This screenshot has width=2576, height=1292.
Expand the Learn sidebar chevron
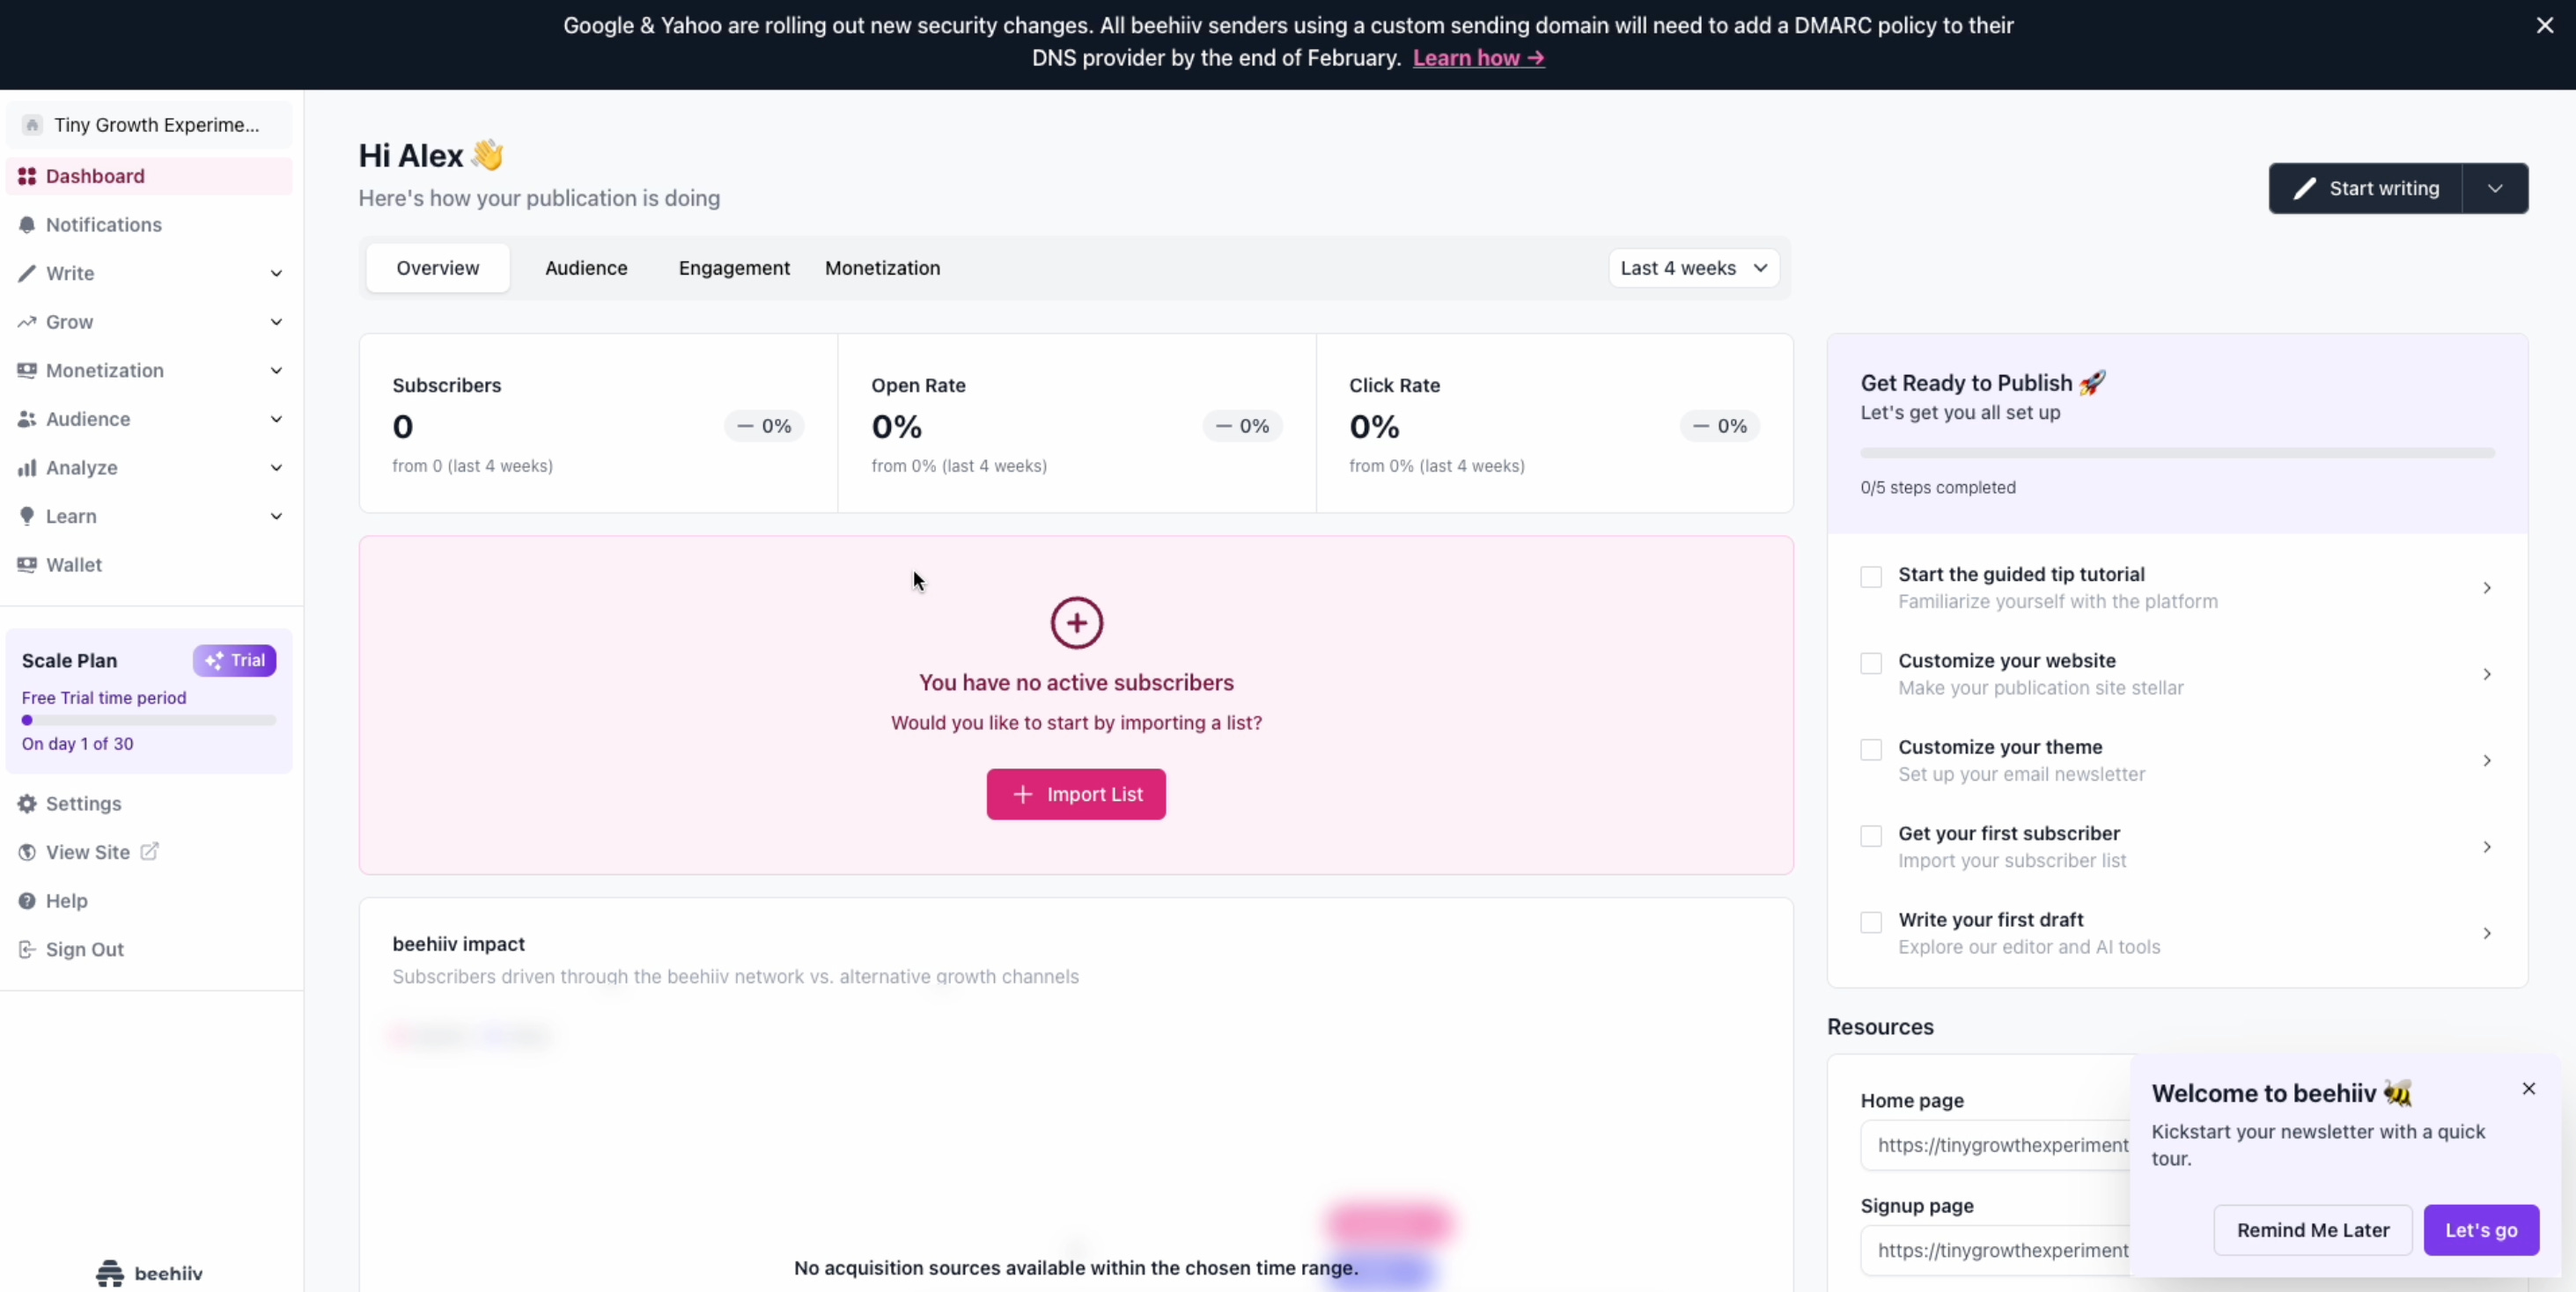point(276,516)
